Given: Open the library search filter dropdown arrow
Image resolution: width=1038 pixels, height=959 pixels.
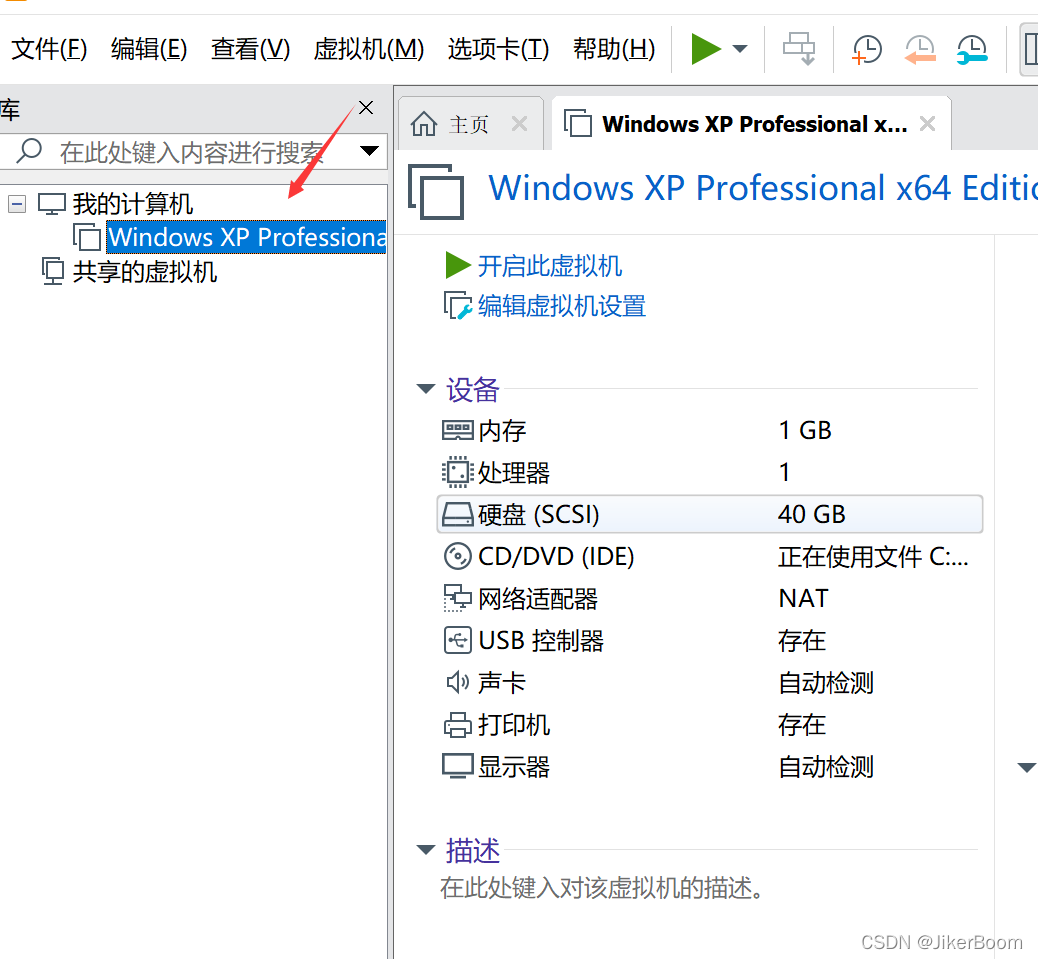Looking at the screenshot, I should coord(369,151).
